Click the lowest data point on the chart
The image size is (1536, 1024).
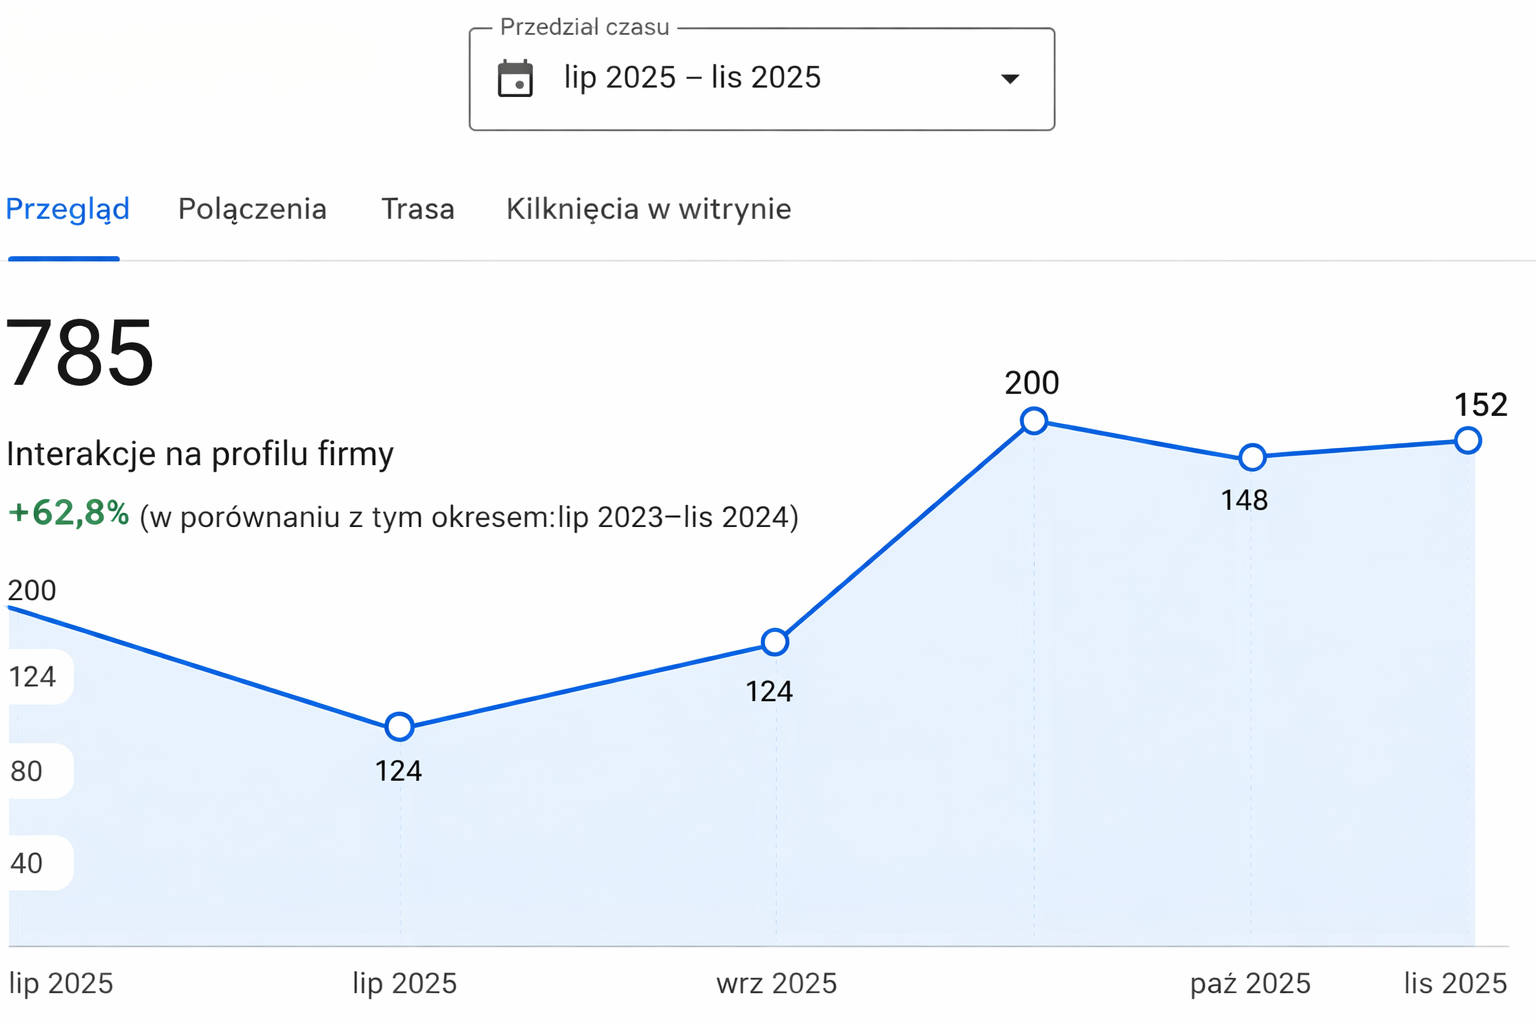click(x=399, y=727)
